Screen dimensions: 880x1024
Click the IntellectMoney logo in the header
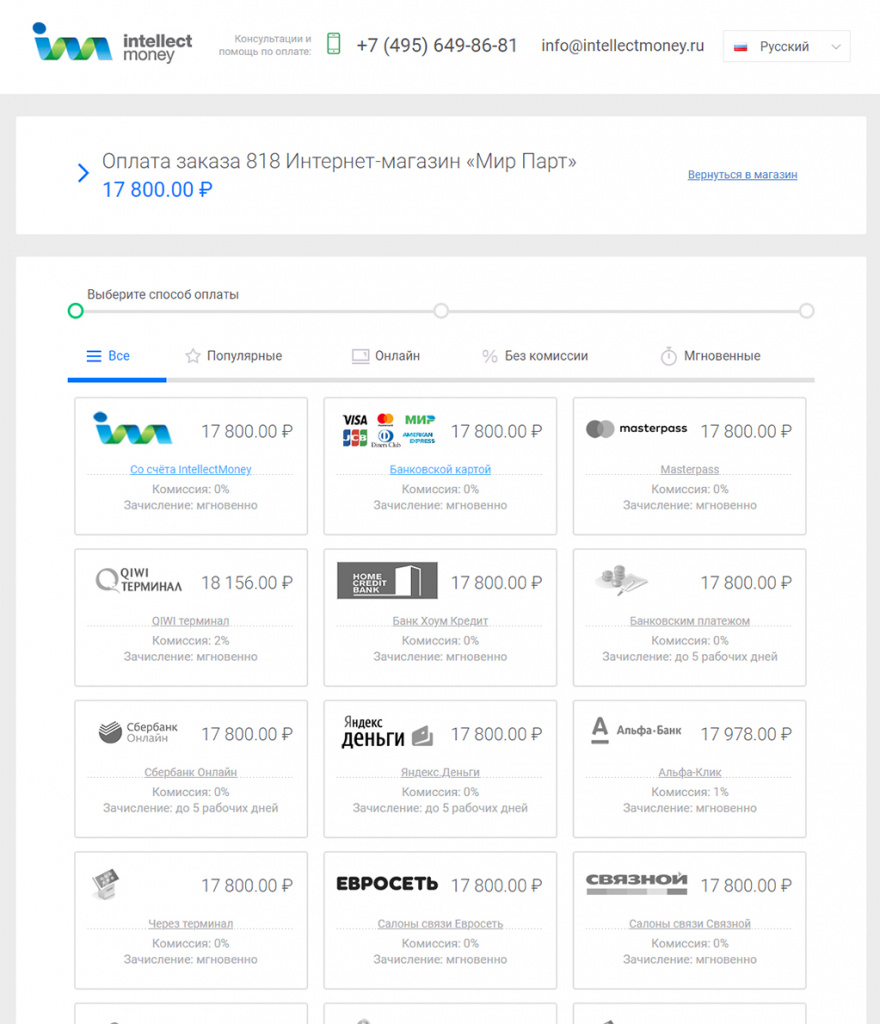coord(112,42)
